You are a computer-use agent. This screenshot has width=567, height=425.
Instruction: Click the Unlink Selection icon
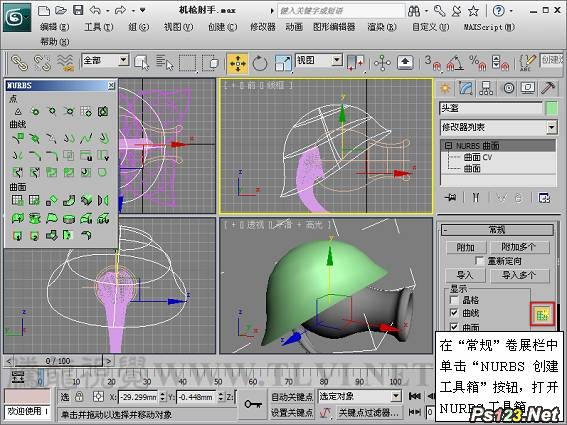[42, 63]
